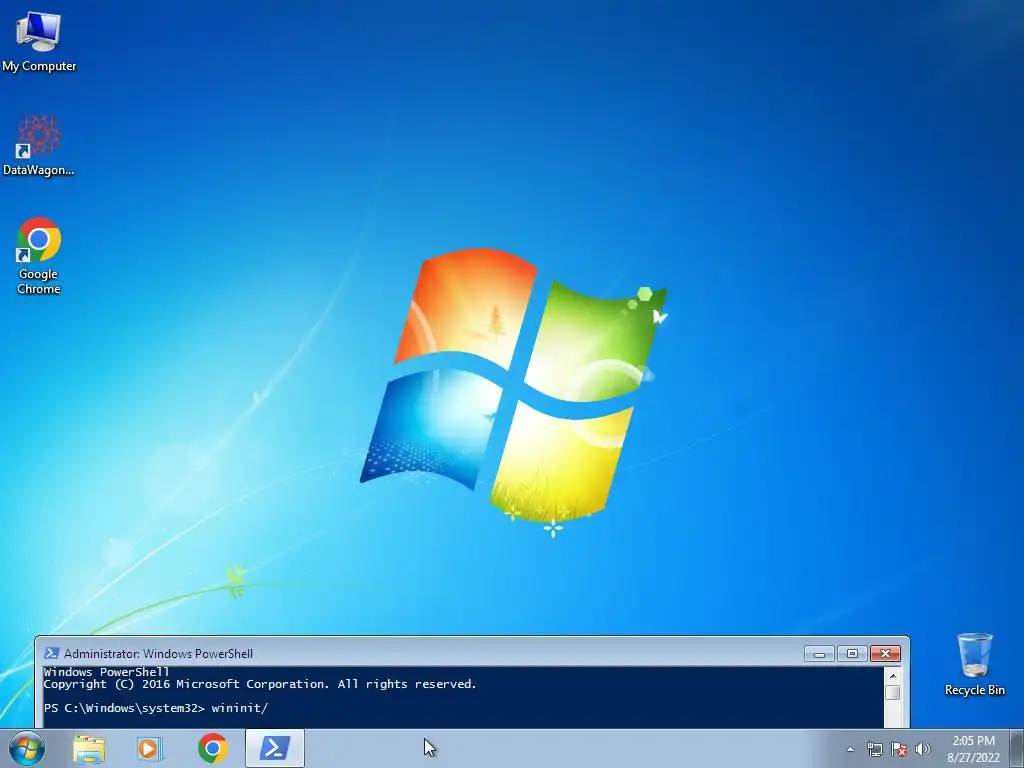Open the Action Center flag icon
Image resolution: width=1024 pixels, height=768 pixels.
(899, 749)
